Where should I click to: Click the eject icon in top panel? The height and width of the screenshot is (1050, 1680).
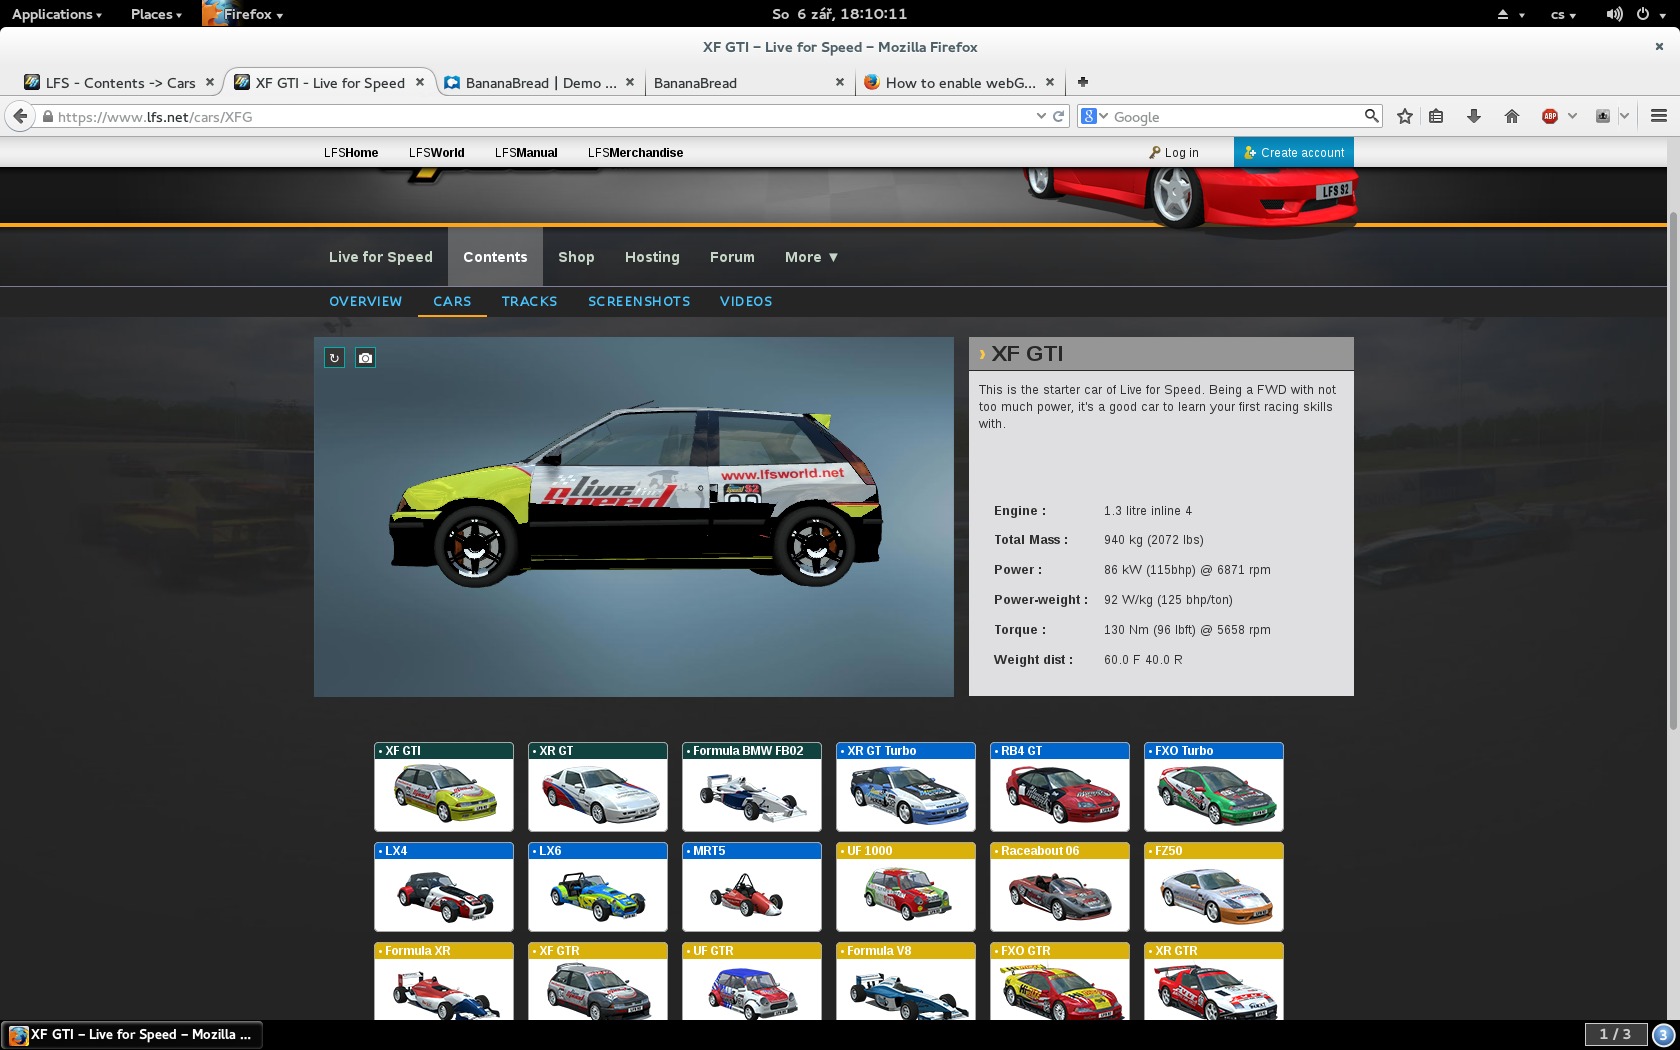(x=1503, y=14)
